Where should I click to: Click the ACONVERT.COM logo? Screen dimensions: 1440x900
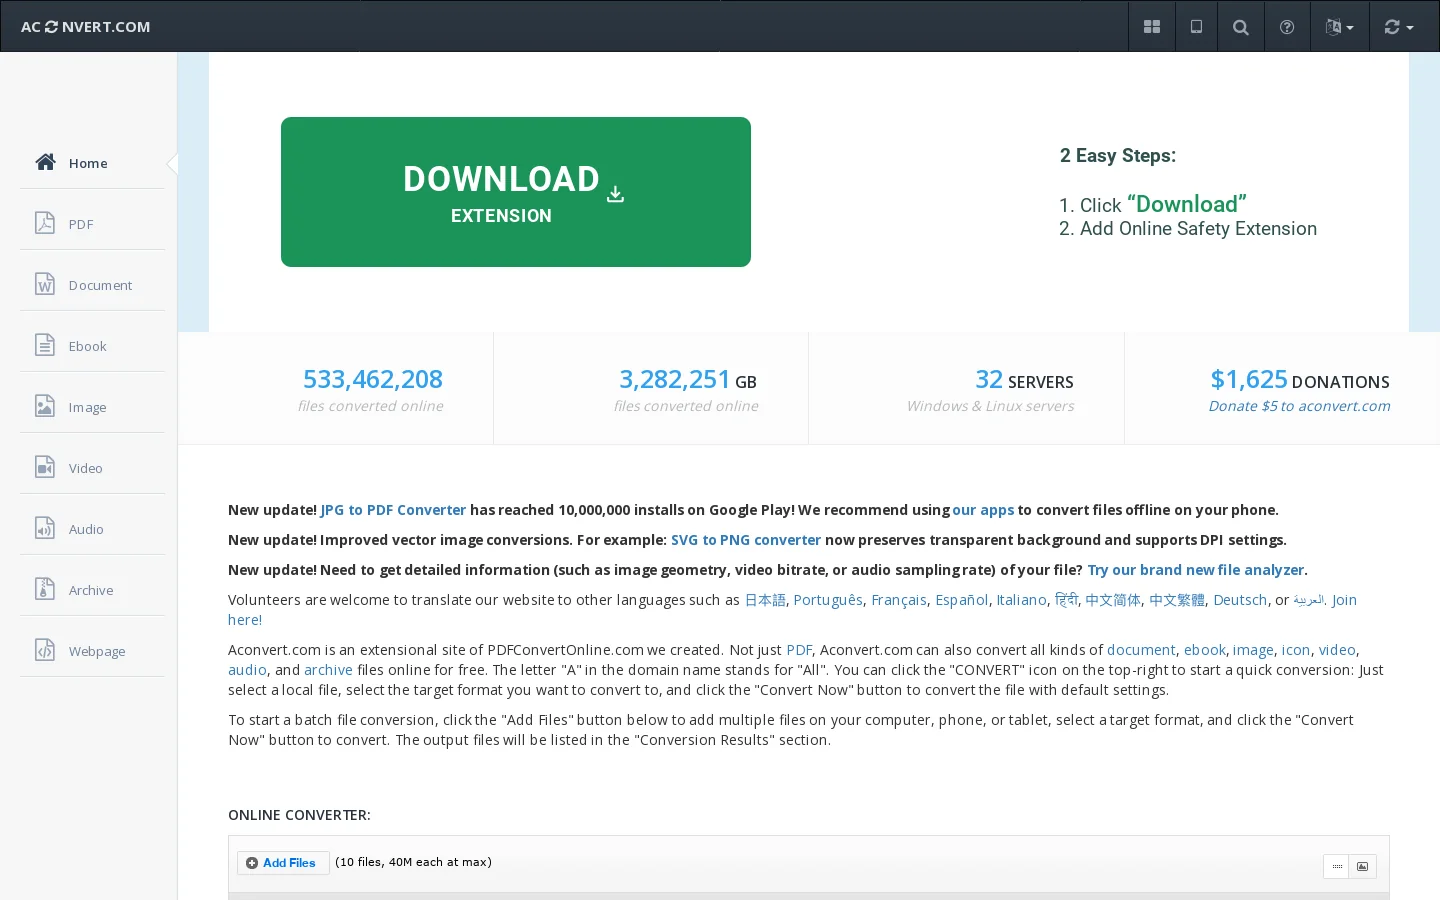pyautogui.click(x=85, y=27)
